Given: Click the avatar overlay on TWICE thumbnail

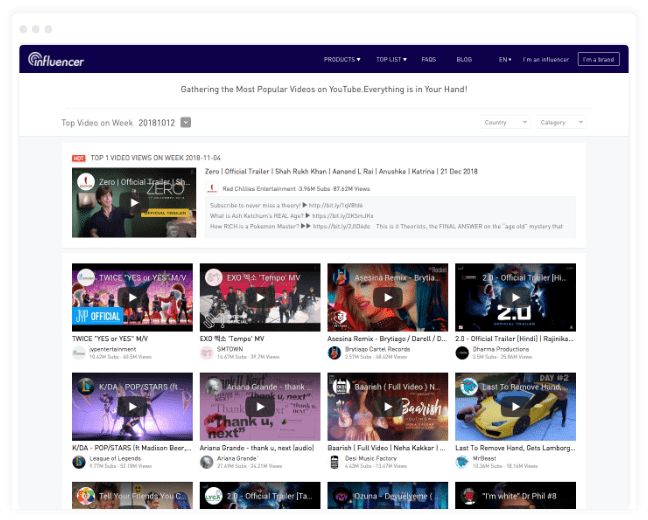Looking at the screenshot, I should point(86,277).
